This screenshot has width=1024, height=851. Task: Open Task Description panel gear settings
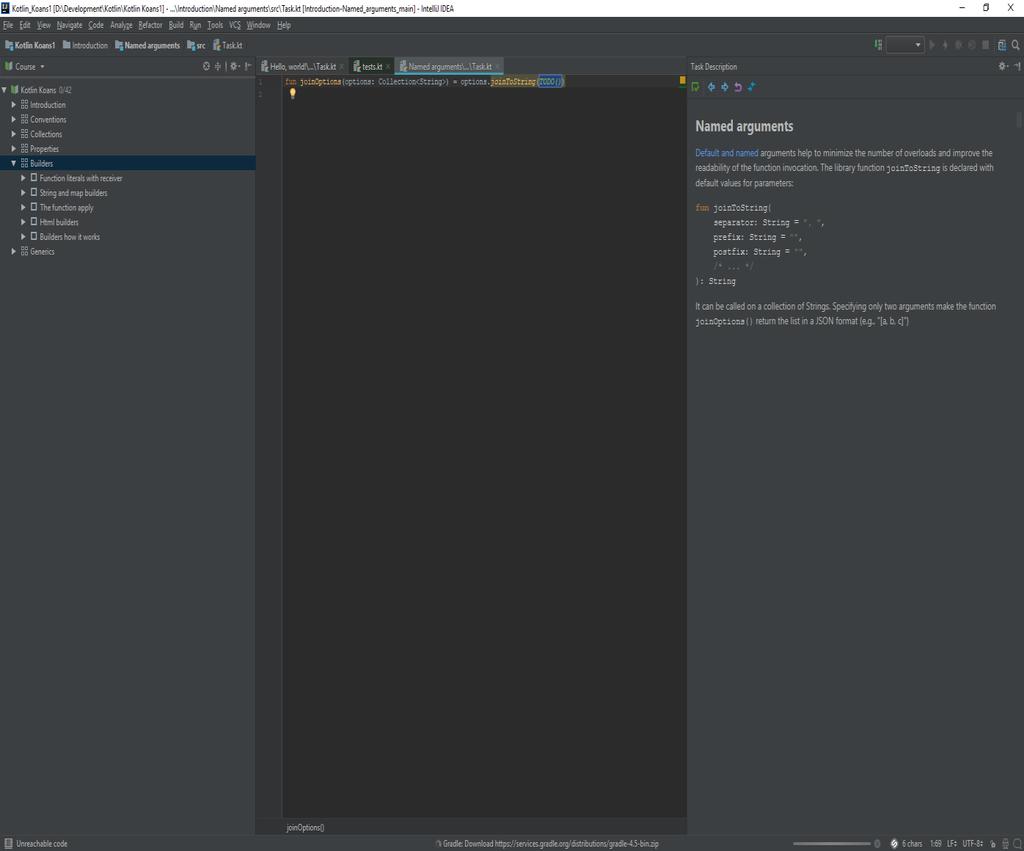1003,66
